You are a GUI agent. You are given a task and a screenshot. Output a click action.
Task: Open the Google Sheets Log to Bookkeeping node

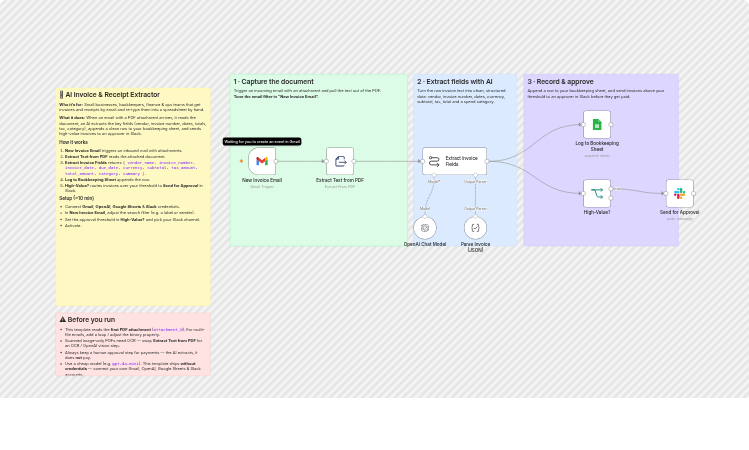coord(597,125)
